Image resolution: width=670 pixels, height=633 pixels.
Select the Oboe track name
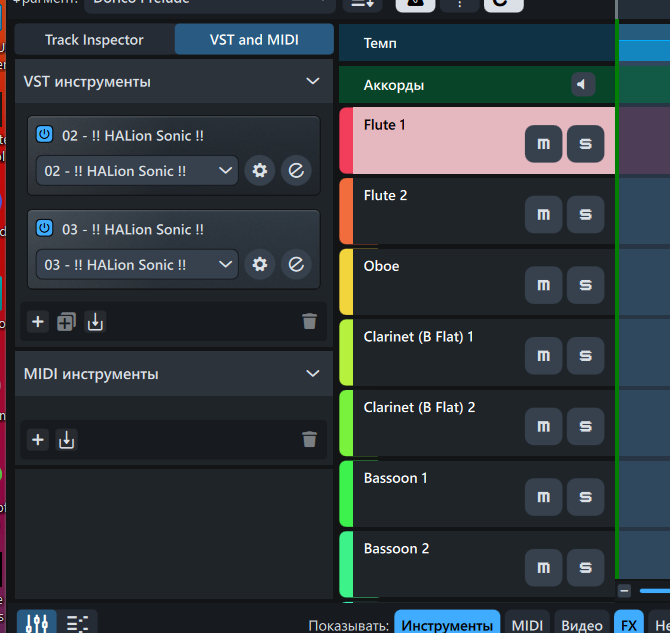click(x=381, y=266)
